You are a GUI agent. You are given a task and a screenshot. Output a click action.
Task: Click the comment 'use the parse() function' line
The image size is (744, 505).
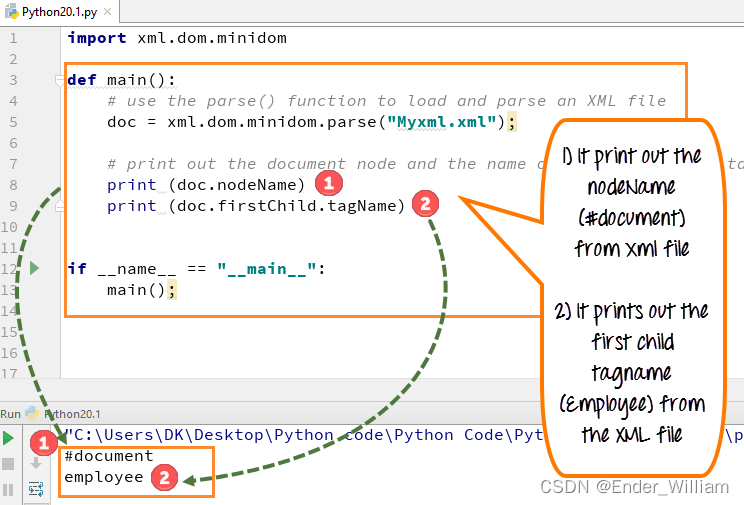point(387,101)
